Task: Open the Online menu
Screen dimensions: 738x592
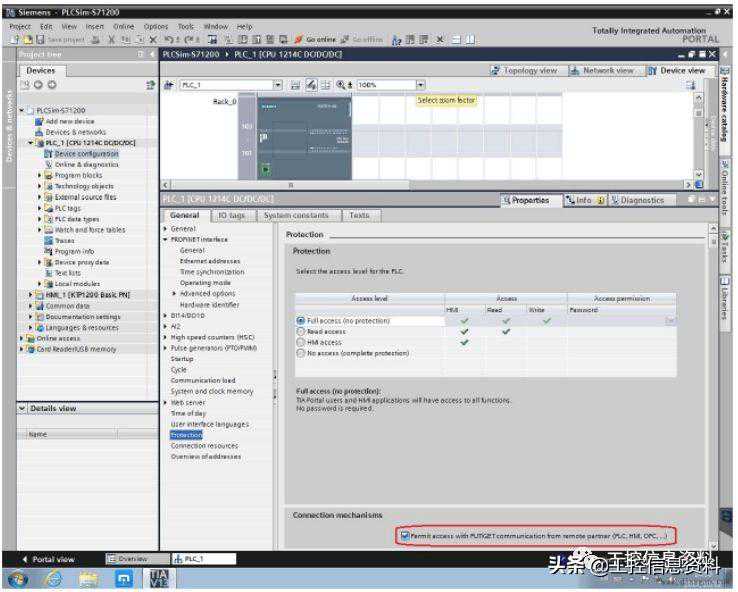Action: tap(123, 26)
